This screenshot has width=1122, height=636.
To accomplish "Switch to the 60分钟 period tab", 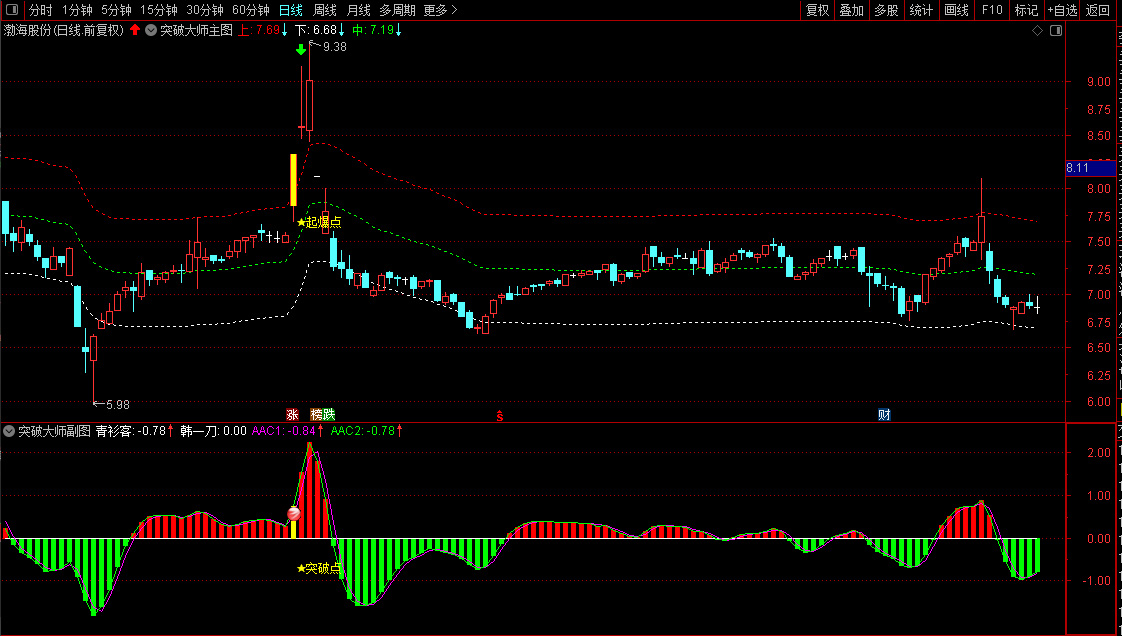I will coord(251,10).
